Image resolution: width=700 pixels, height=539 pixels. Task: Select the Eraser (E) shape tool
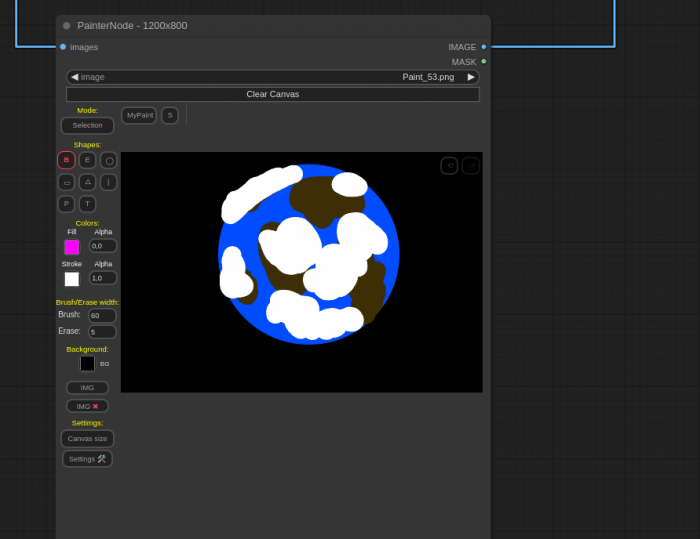(x=87, y=160)
